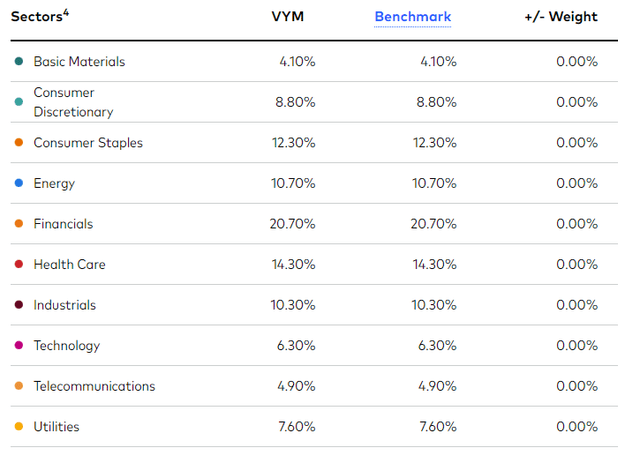Select the Financials sector row label
Screen dimensions: 640x463
tap(63, 224)
